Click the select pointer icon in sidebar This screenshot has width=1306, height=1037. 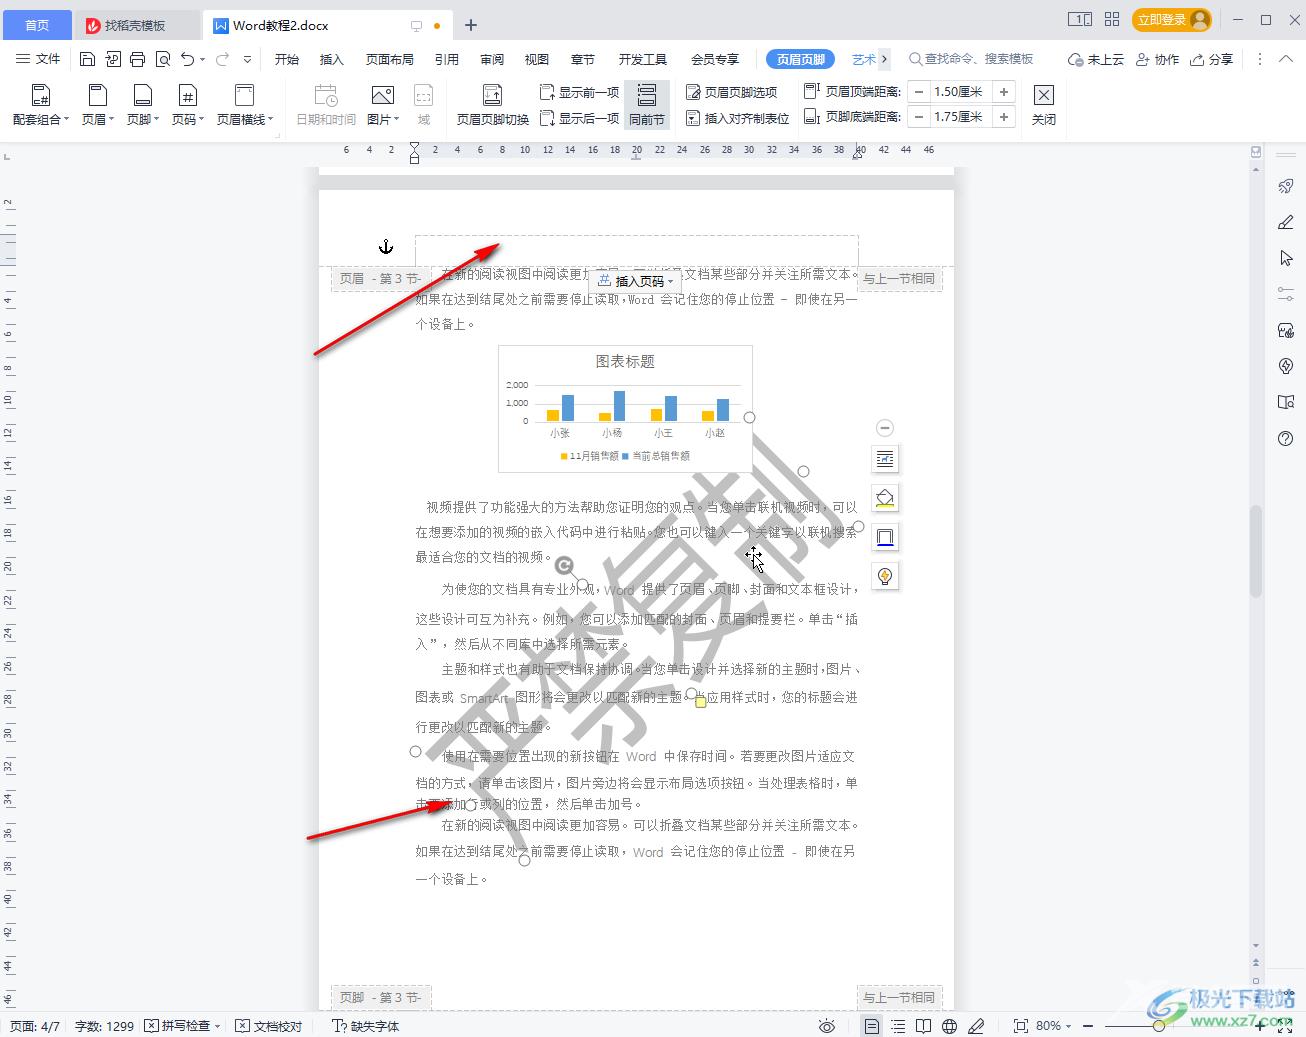(x=1286, y=258)
